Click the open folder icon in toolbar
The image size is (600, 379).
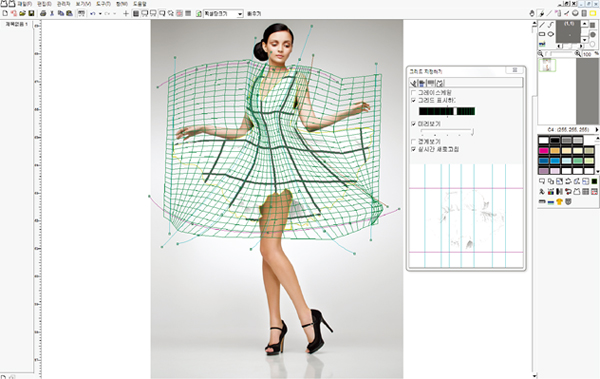tap(23, 13)
